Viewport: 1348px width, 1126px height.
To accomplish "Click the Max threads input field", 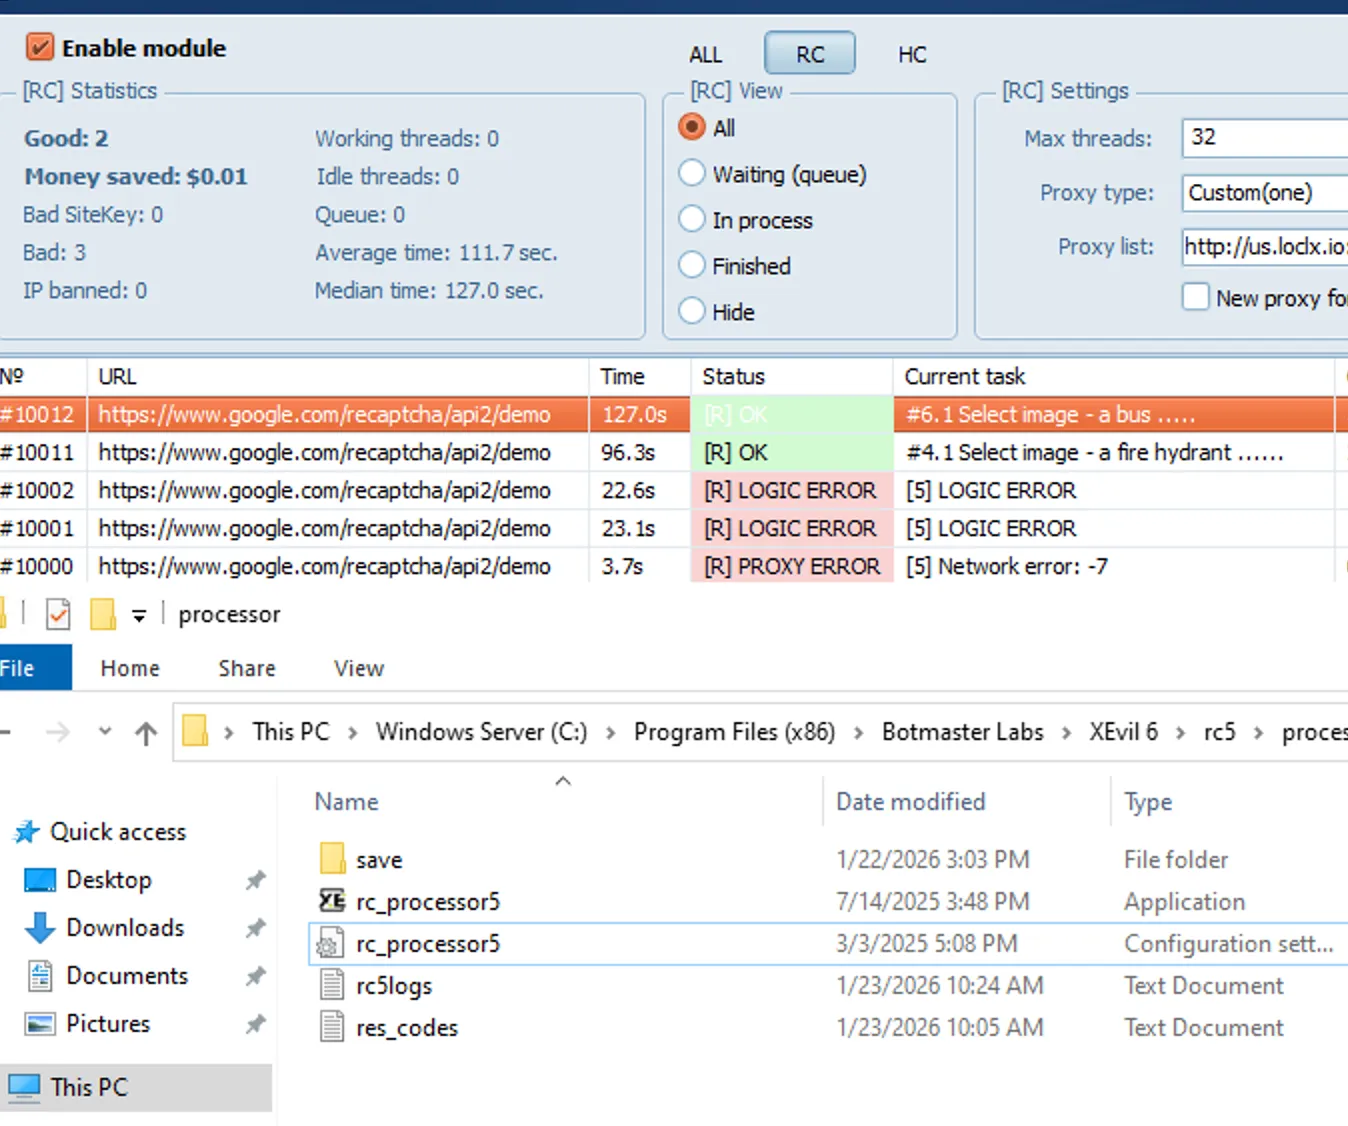I will tap(1263, 138).
